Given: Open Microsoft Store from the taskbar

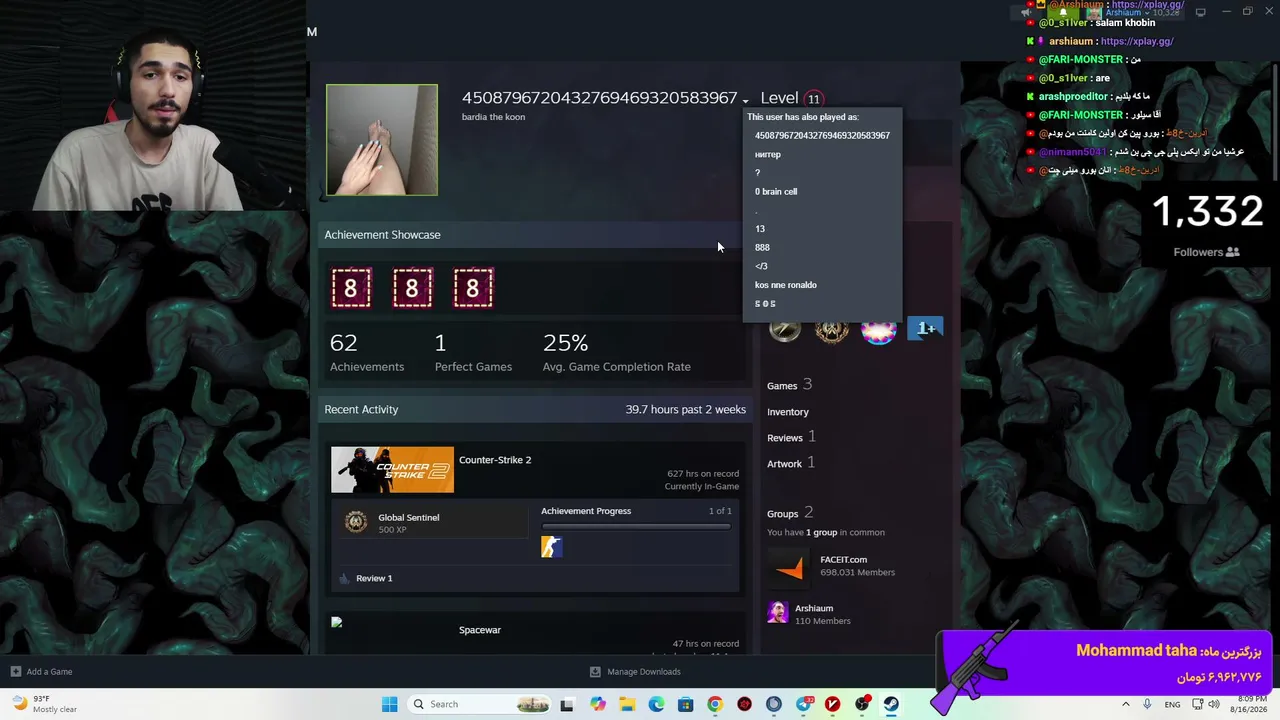Looking at the screenshot, I should tap(685, 704).
